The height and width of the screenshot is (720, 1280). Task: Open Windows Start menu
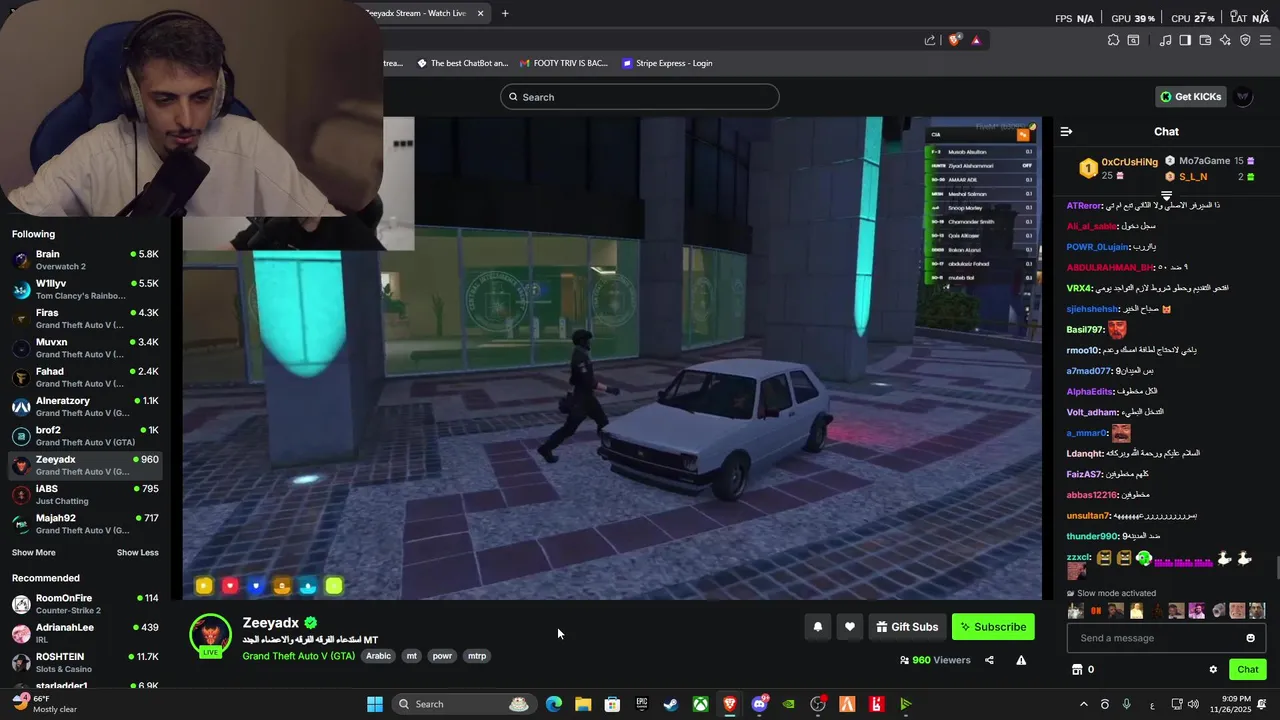[x=375, y=704]
